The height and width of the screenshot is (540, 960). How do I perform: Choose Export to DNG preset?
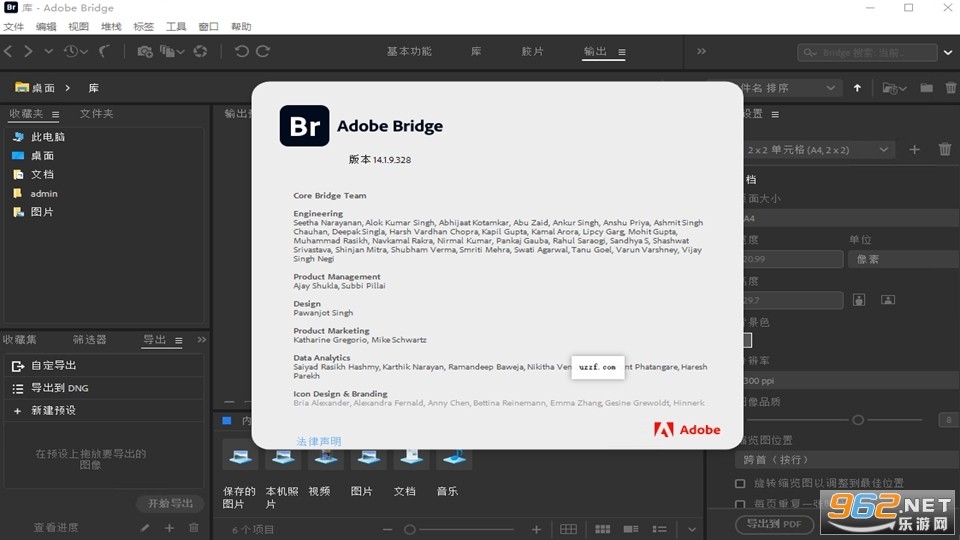[x=104, y=388]
